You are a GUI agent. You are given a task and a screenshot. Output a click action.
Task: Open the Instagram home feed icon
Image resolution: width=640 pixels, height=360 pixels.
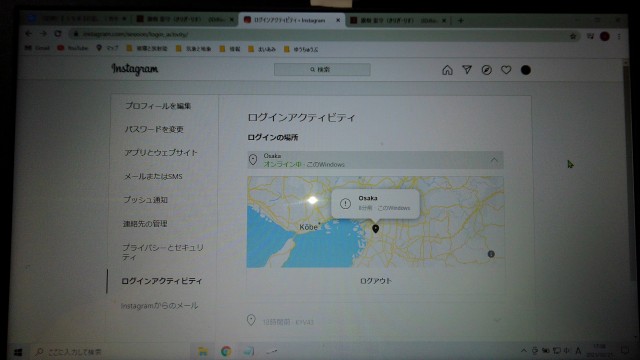tap(447, 70)
